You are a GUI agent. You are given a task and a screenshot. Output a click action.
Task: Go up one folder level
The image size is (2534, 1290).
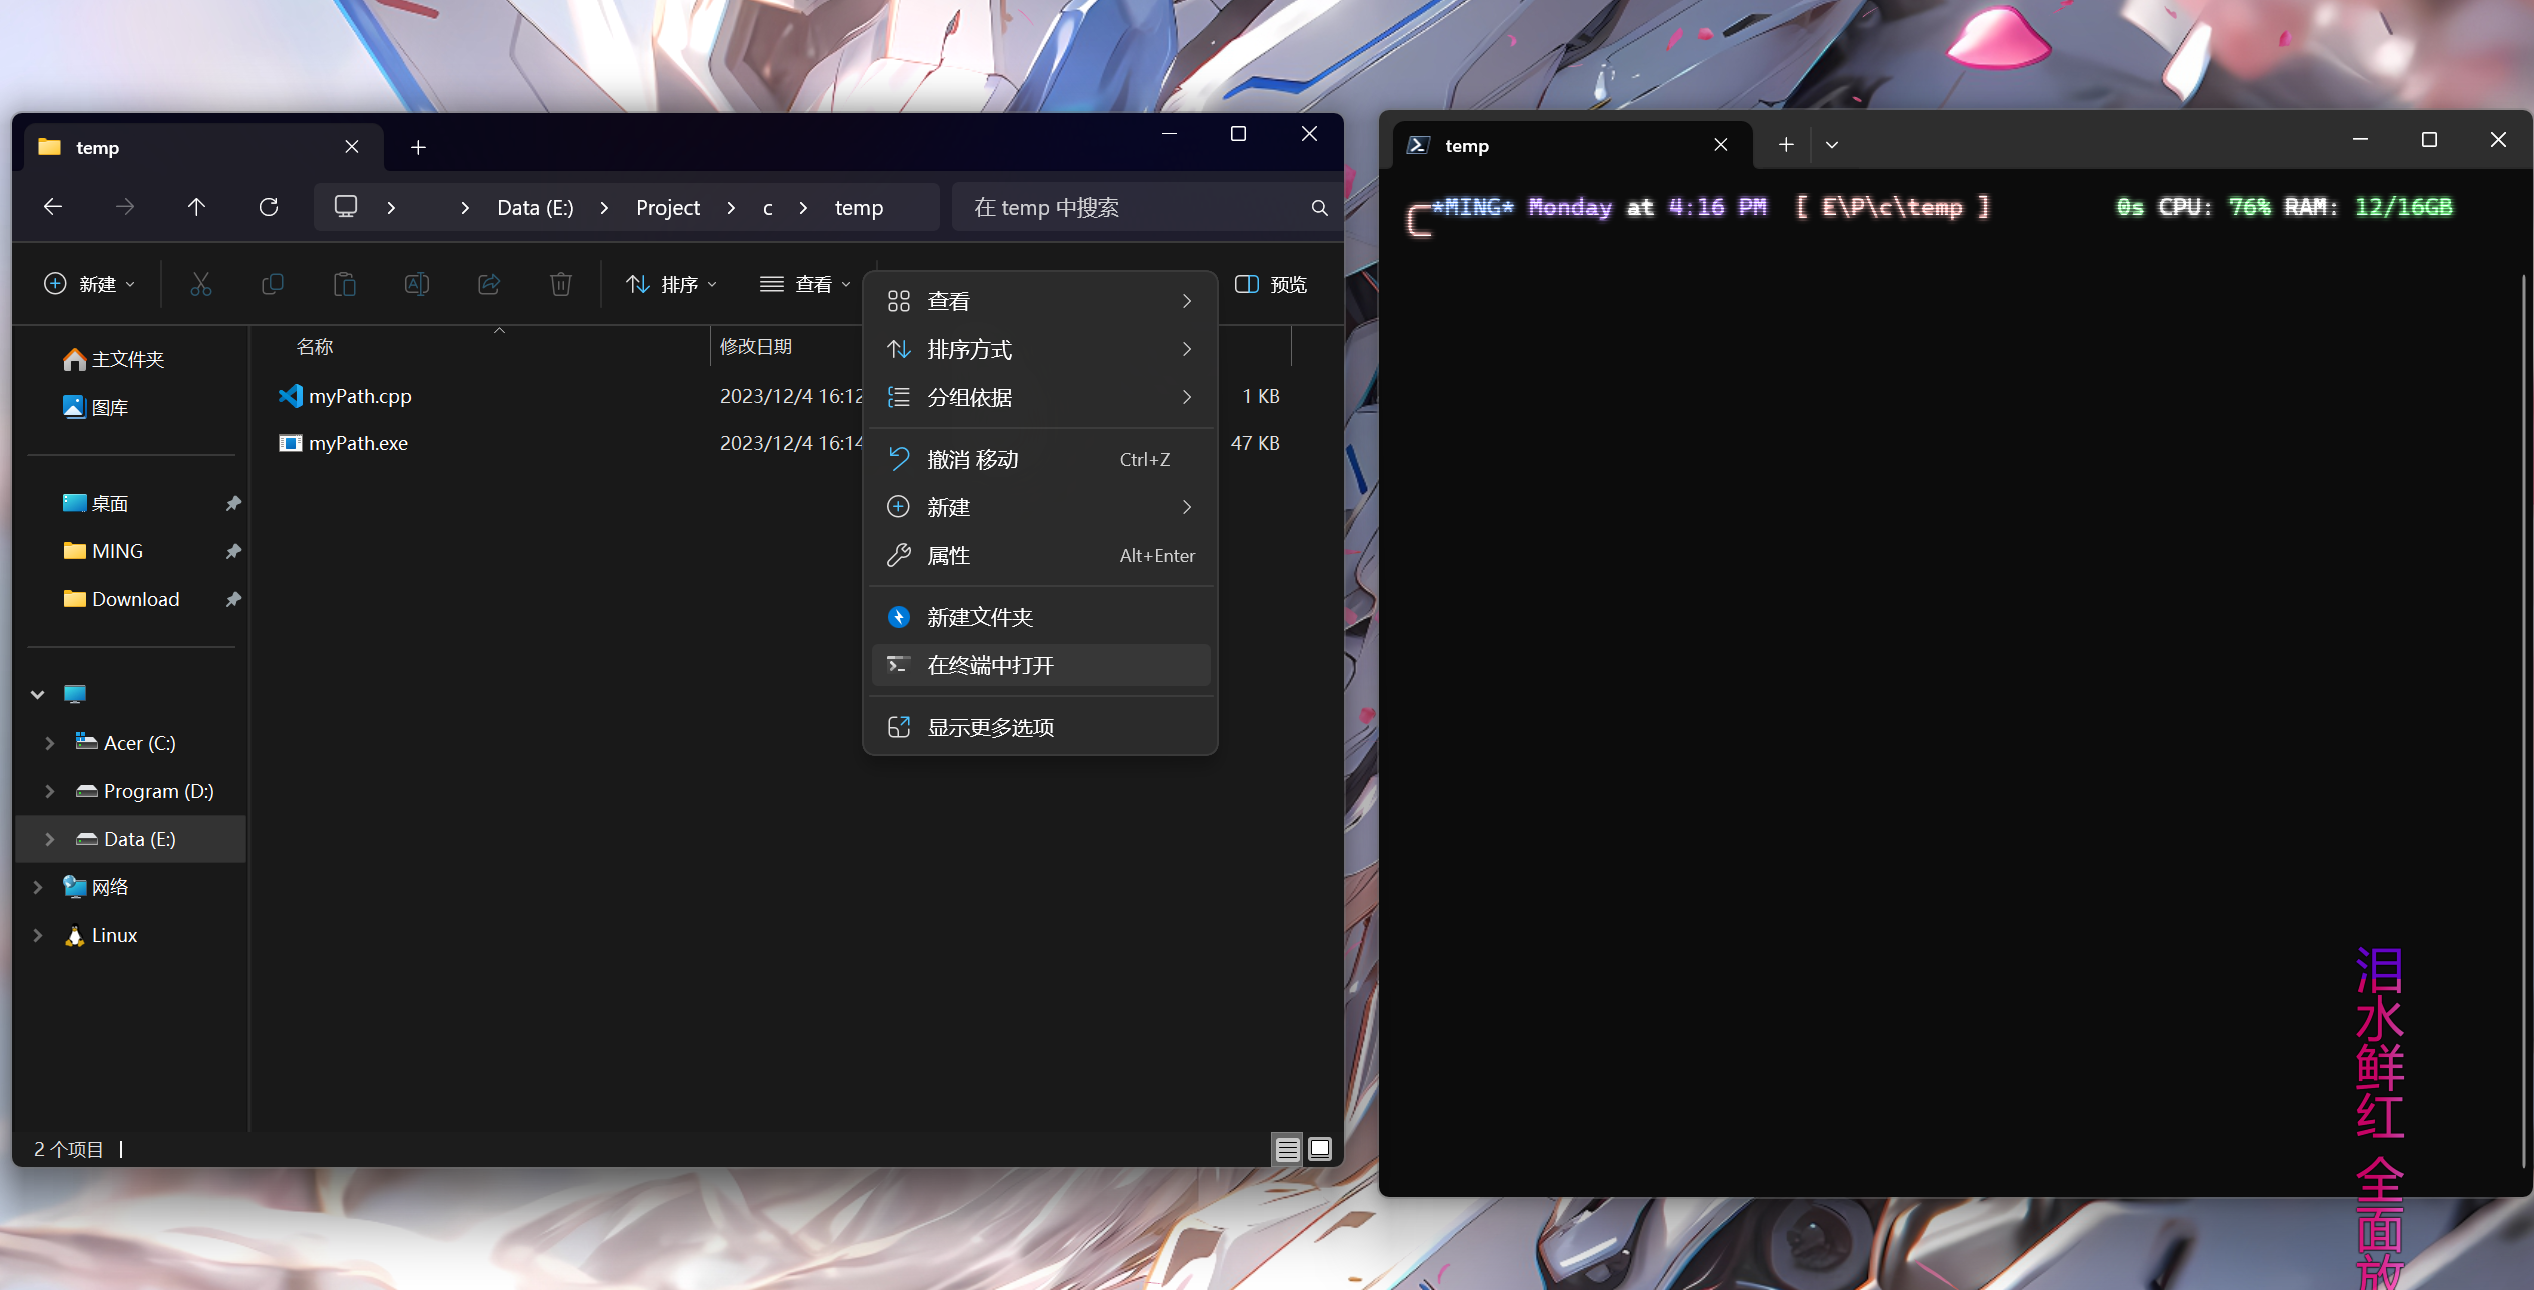coord(196,207)
